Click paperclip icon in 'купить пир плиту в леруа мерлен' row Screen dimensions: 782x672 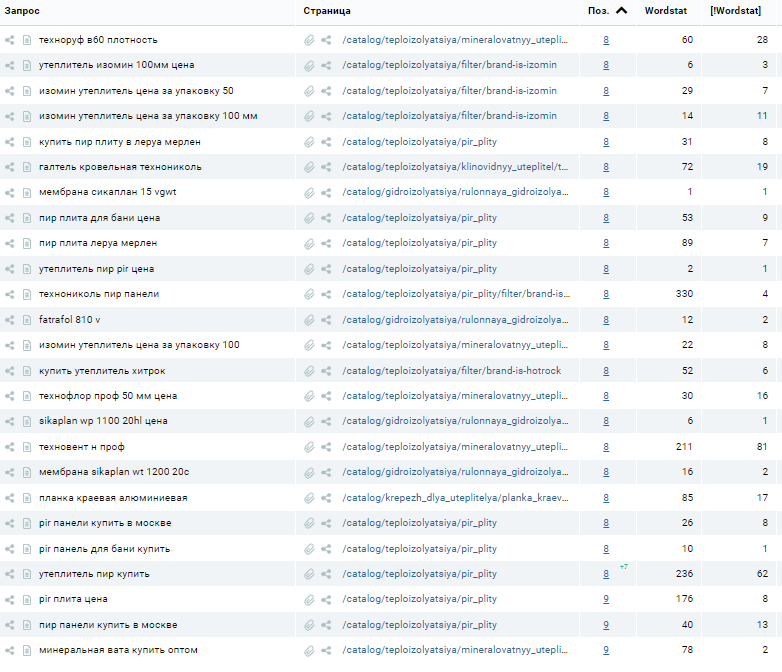[x=309, y=142]
